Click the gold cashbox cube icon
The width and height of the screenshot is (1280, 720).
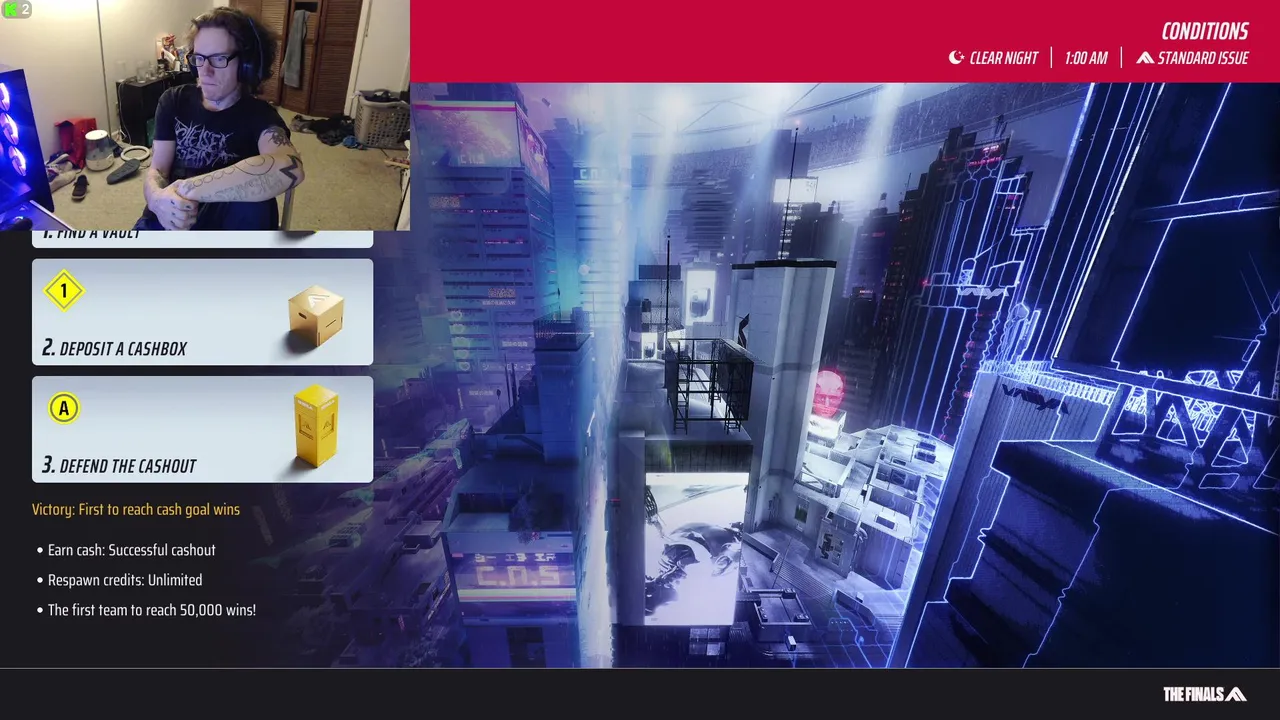pos(316,316)
